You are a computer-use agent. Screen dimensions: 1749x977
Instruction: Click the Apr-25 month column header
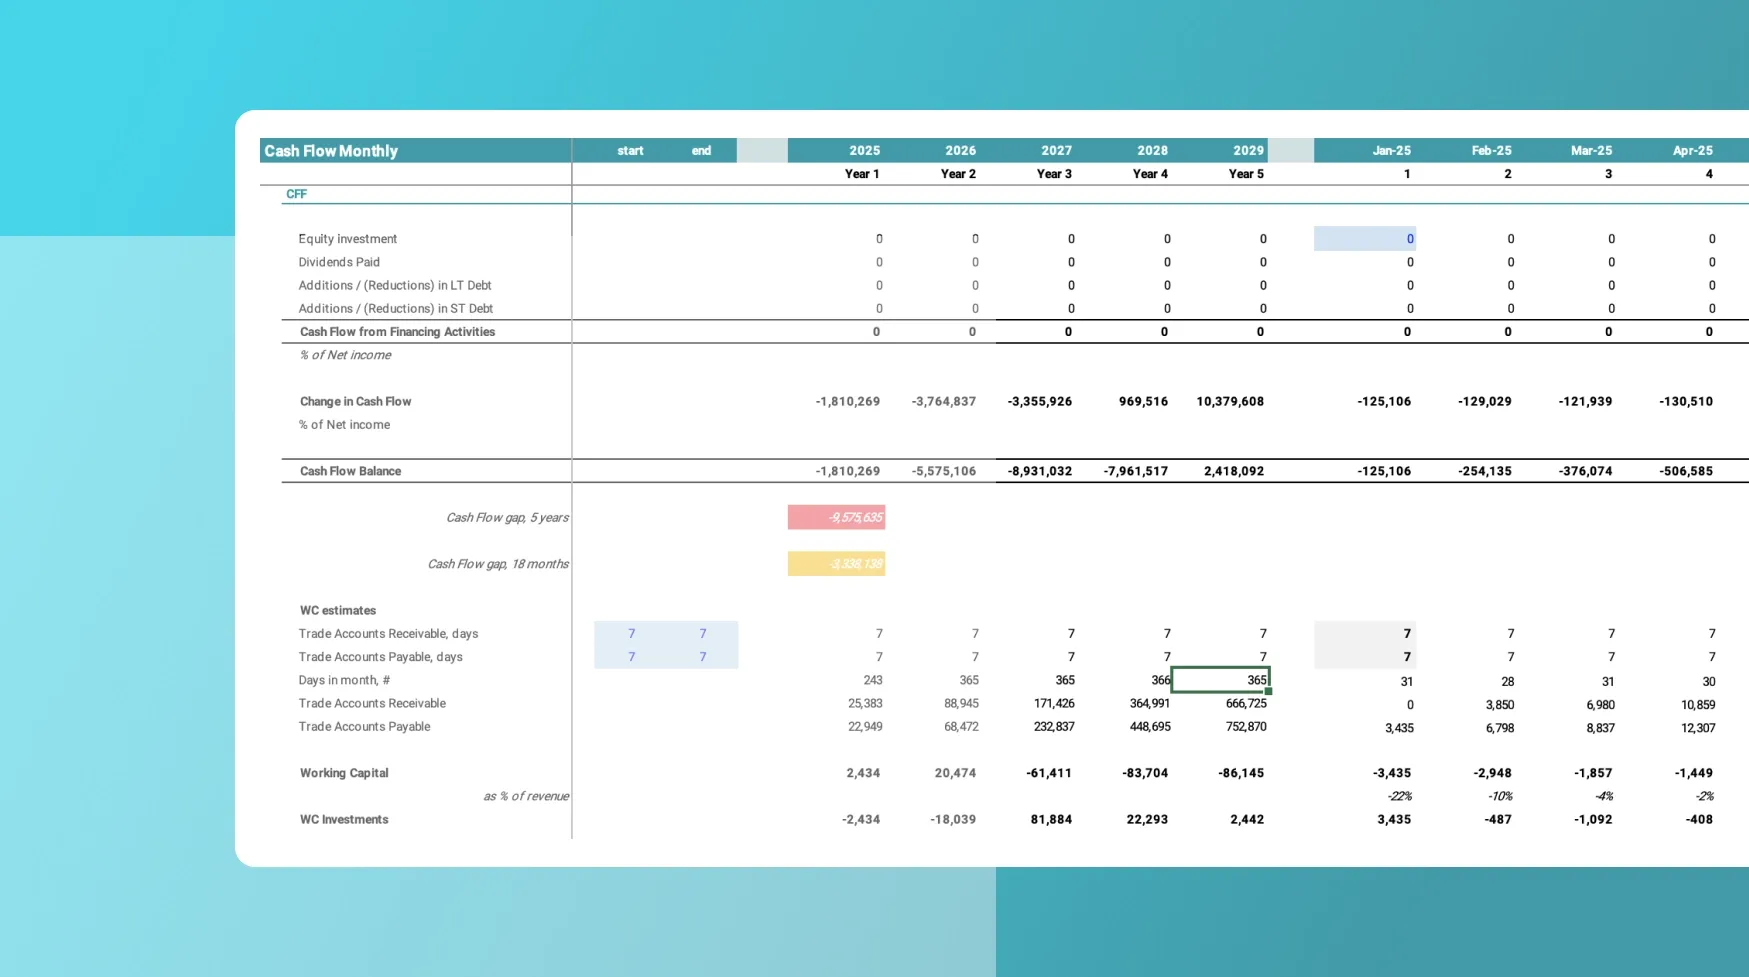1692,151
